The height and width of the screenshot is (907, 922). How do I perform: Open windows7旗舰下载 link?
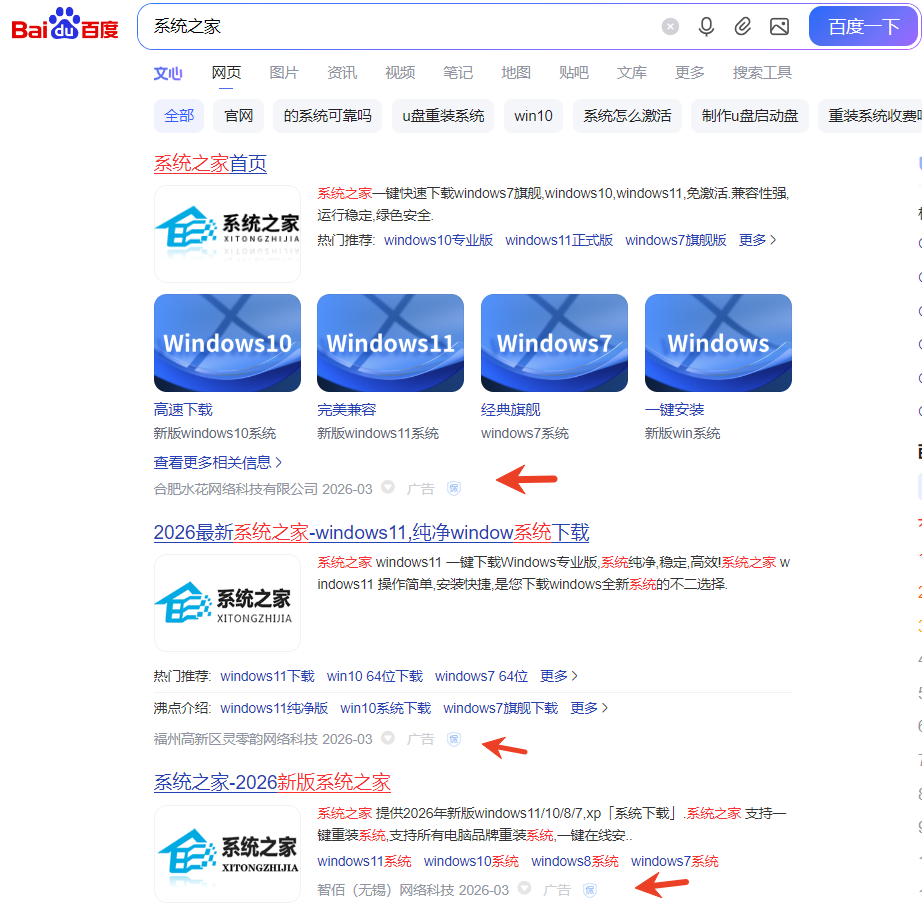pyautogui.click(x=500, y=708)
